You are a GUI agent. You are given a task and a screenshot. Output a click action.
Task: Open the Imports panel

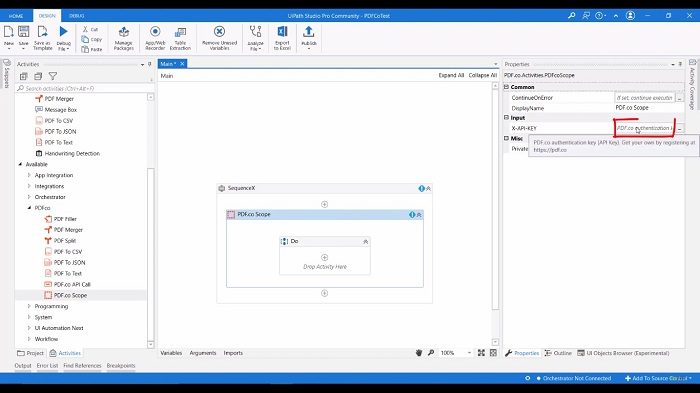[233, 353]
